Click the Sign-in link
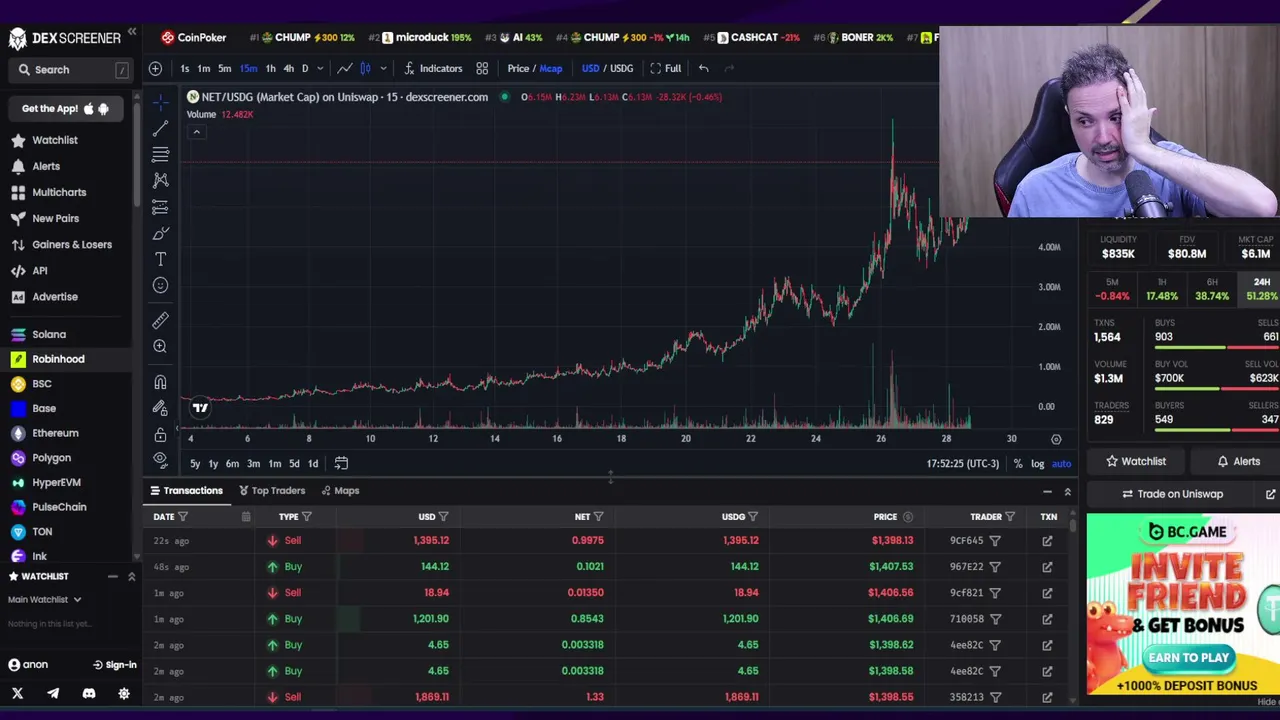This screenshot has height=720, width=1280. pyautogui.click(x=114, y=665)
